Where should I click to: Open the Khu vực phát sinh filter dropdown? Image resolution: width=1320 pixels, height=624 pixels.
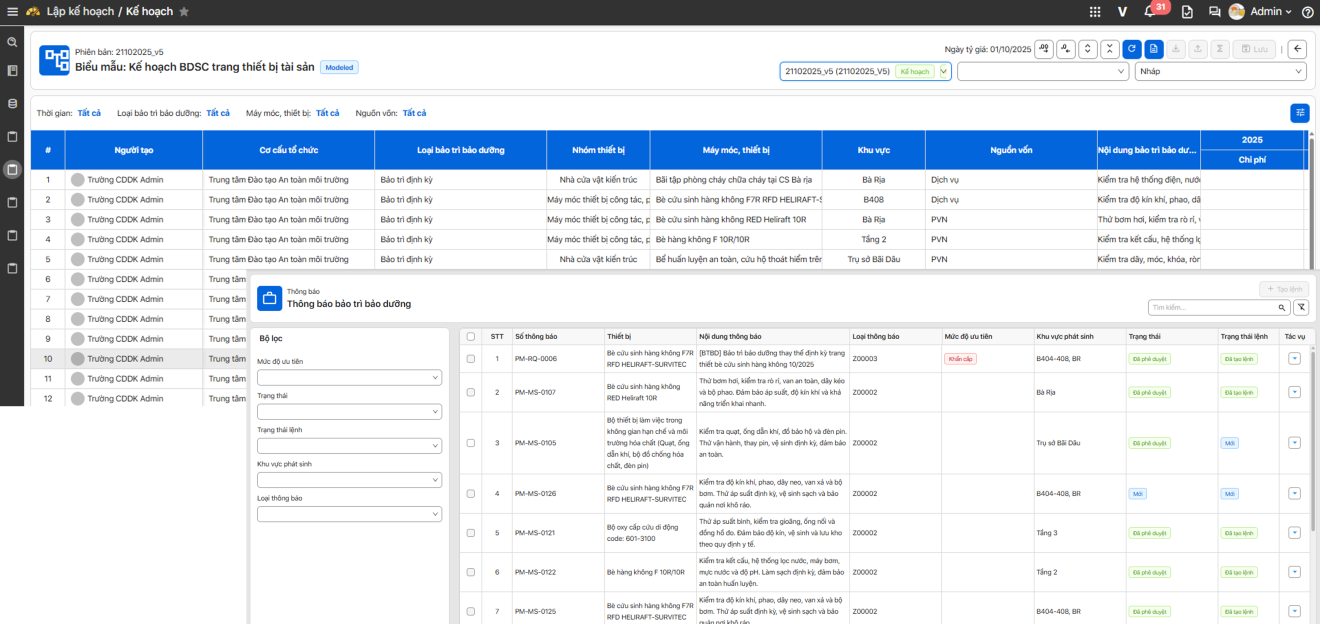point(349,480)
